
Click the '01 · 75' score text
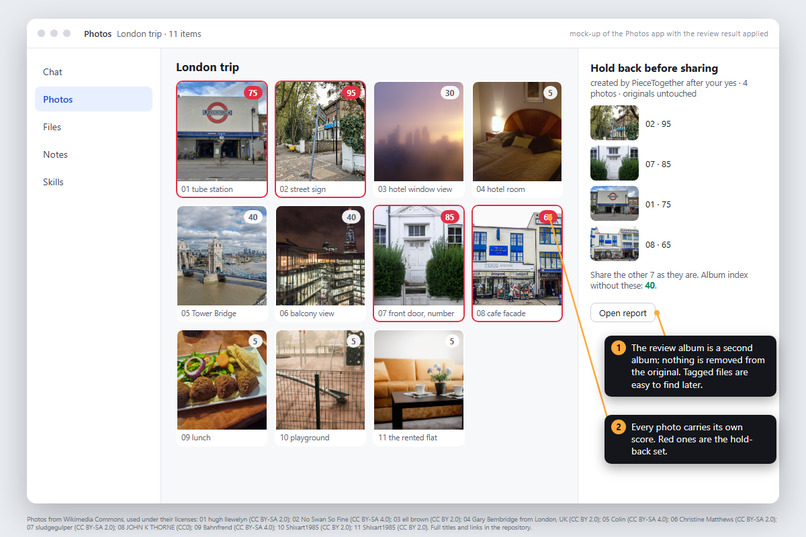[658, 204]
